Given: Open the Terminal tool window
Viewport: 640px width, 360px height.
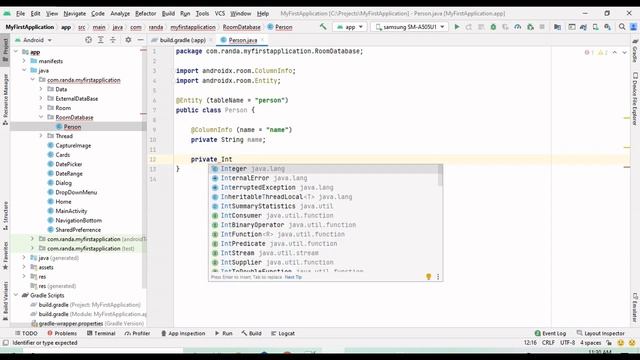Looking at the screenshot, I should 101,333.
